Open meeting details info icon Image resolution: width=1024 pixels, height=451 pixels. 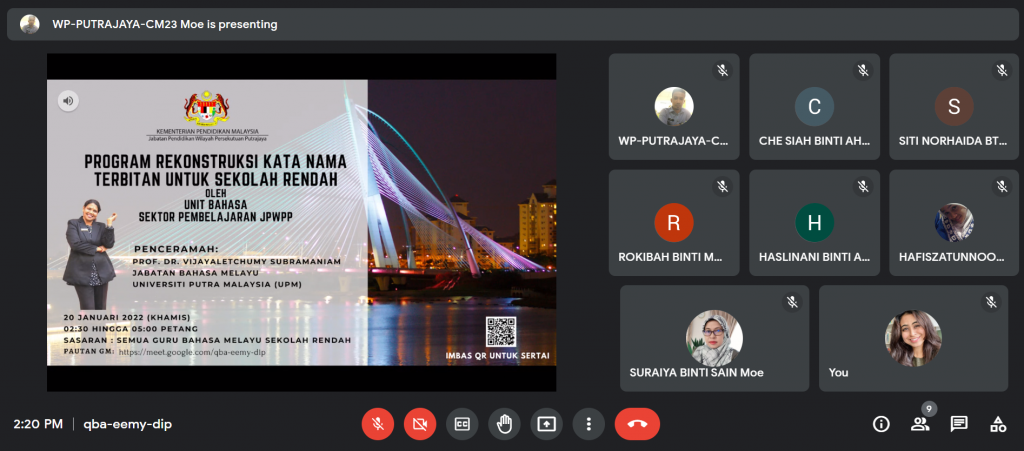881,424
